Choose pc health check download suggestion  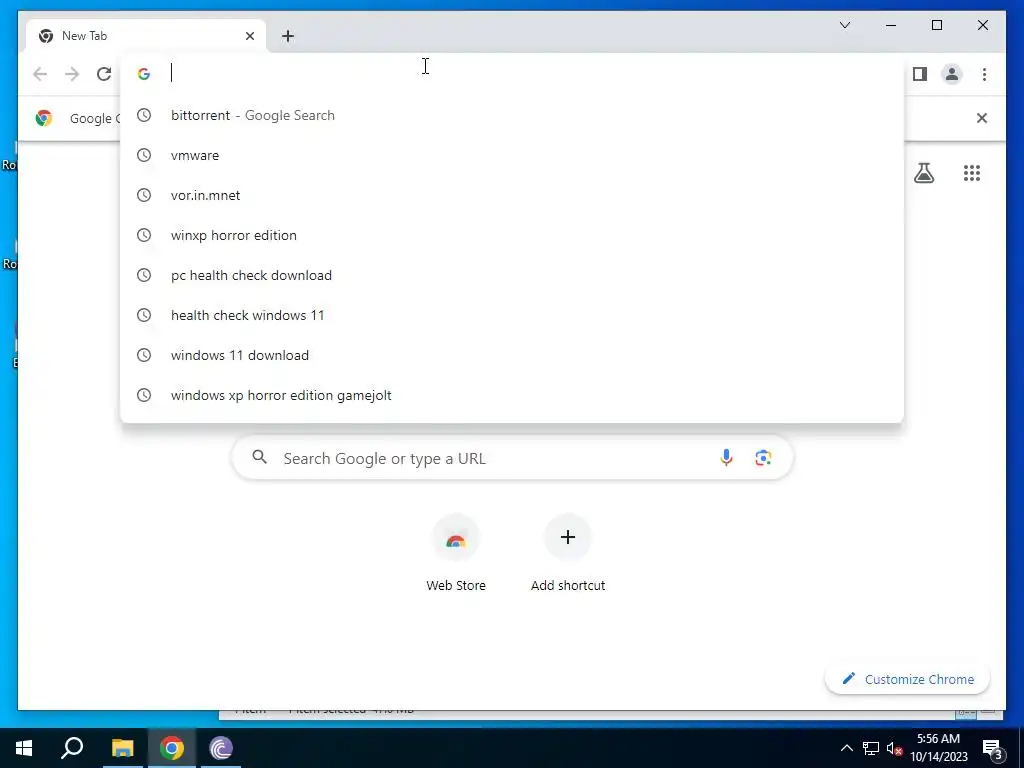click(512, 275)
